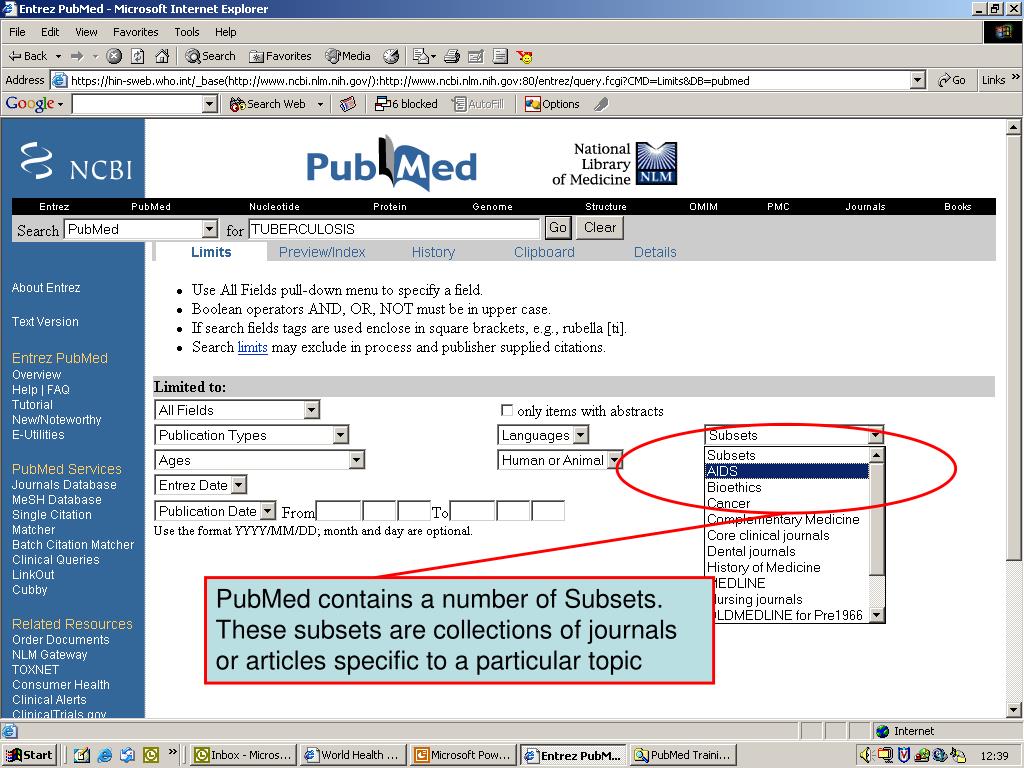Viewport: 1024px width, 768px height.
Task: Open the Help menu
Action: coord(225,32)
